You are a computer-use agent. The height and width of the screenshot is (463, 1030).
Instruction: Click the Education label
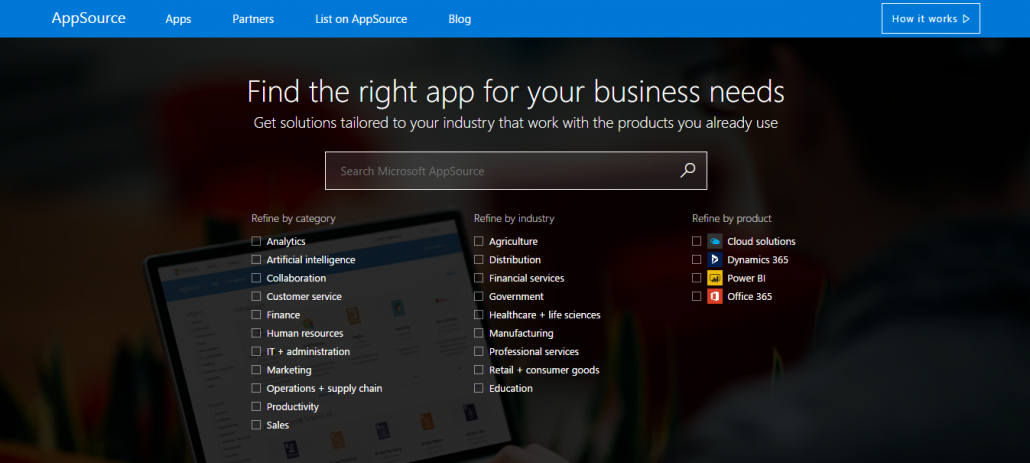click(511, 388)
